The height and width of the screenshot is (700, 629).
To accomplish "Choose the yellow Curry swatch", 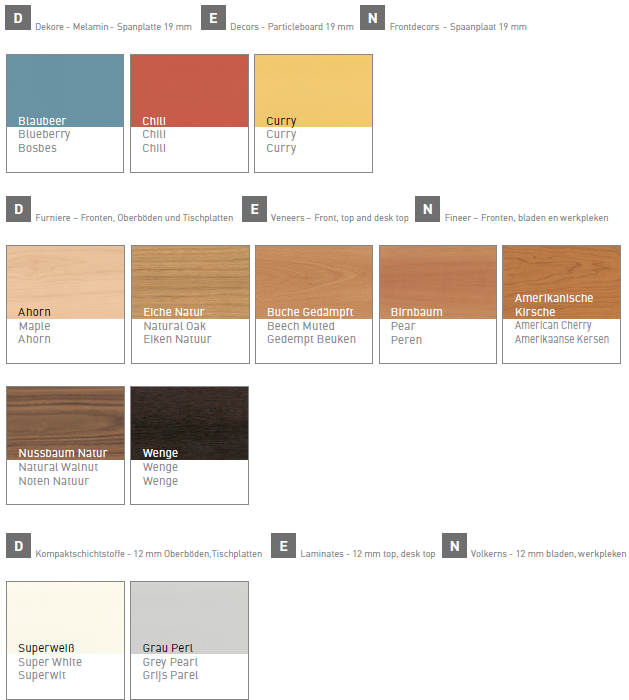I will 313,90.
